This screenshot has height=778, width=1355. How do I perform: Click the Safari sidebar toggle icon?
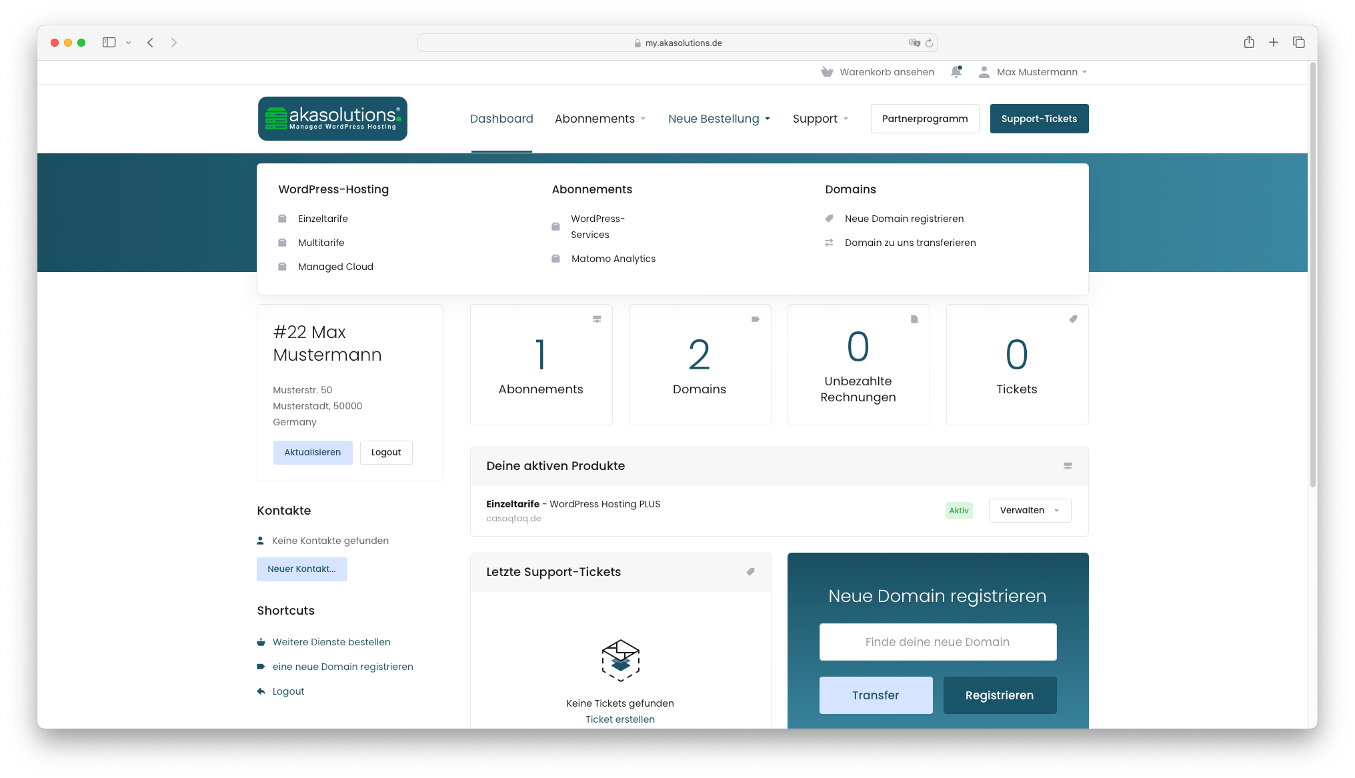109,42
